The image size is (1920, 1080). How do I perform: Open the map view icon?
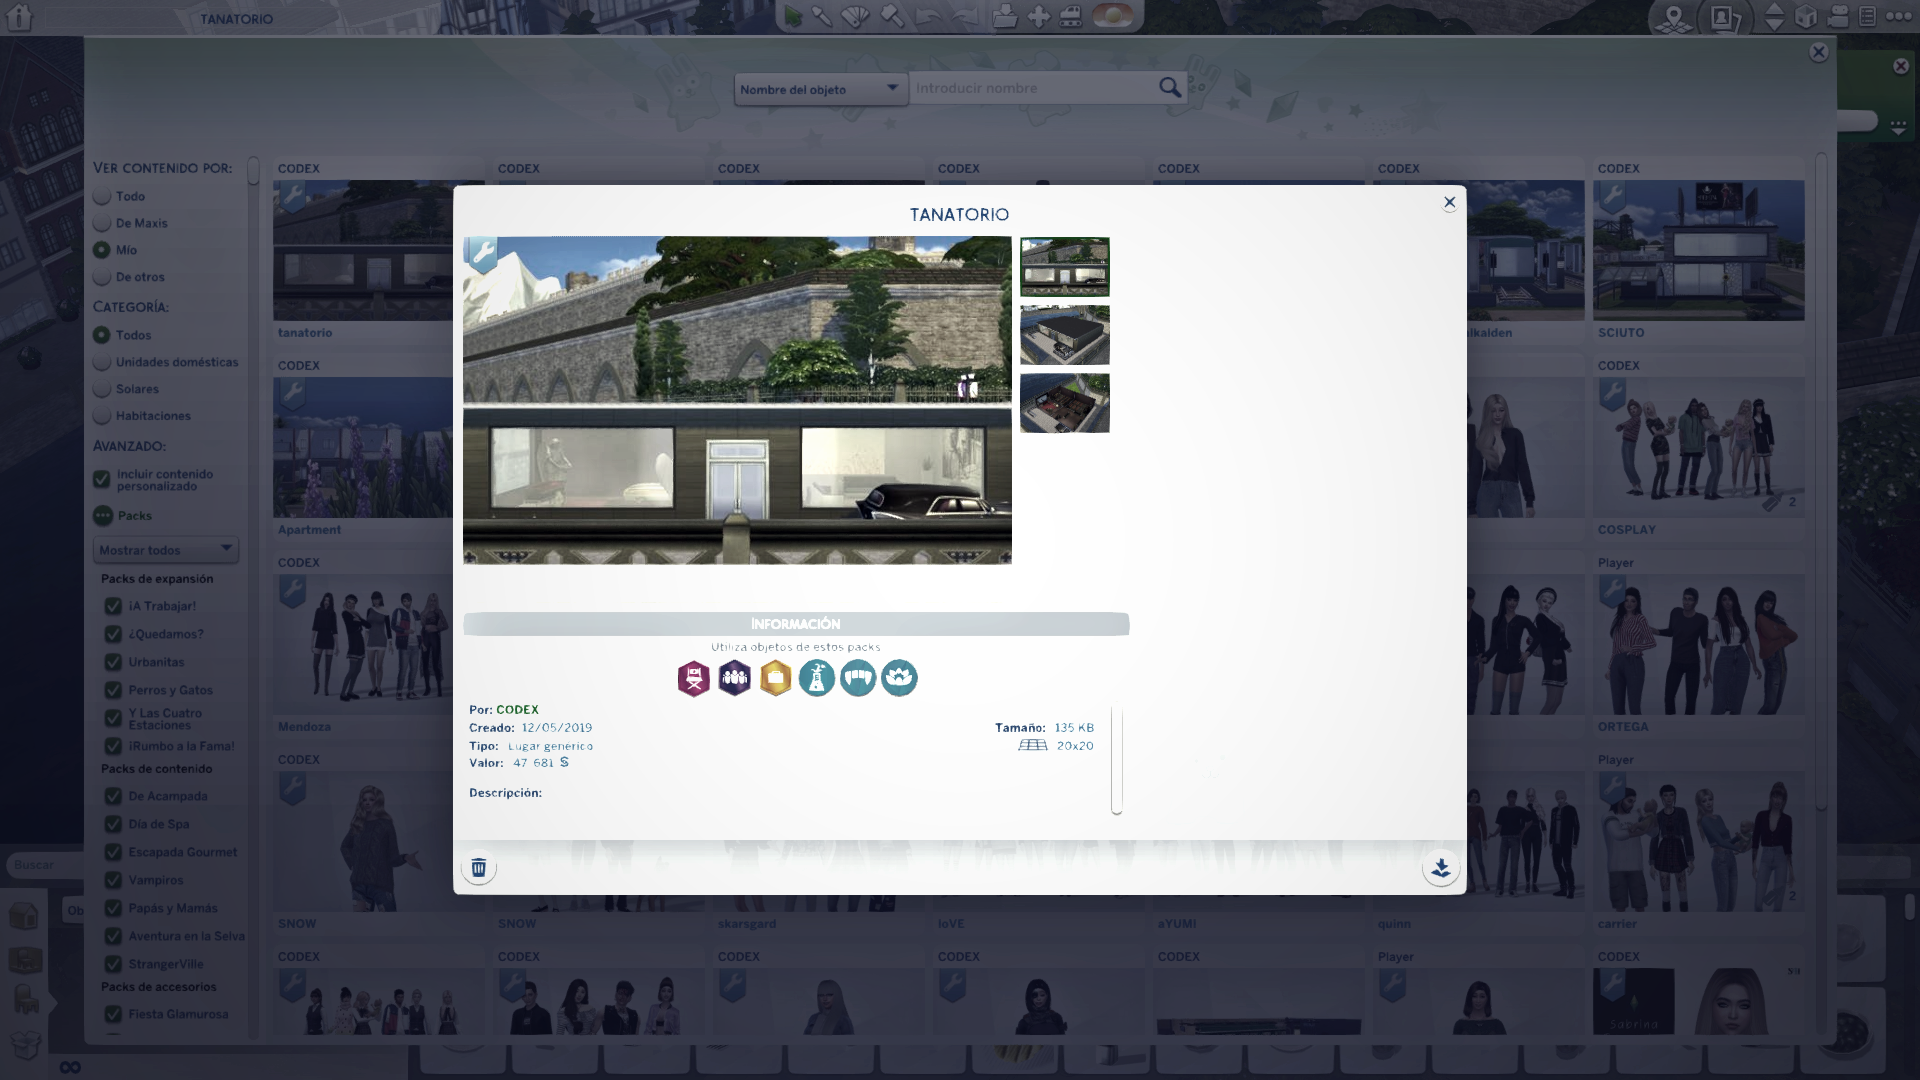(x=1673, y=17)
